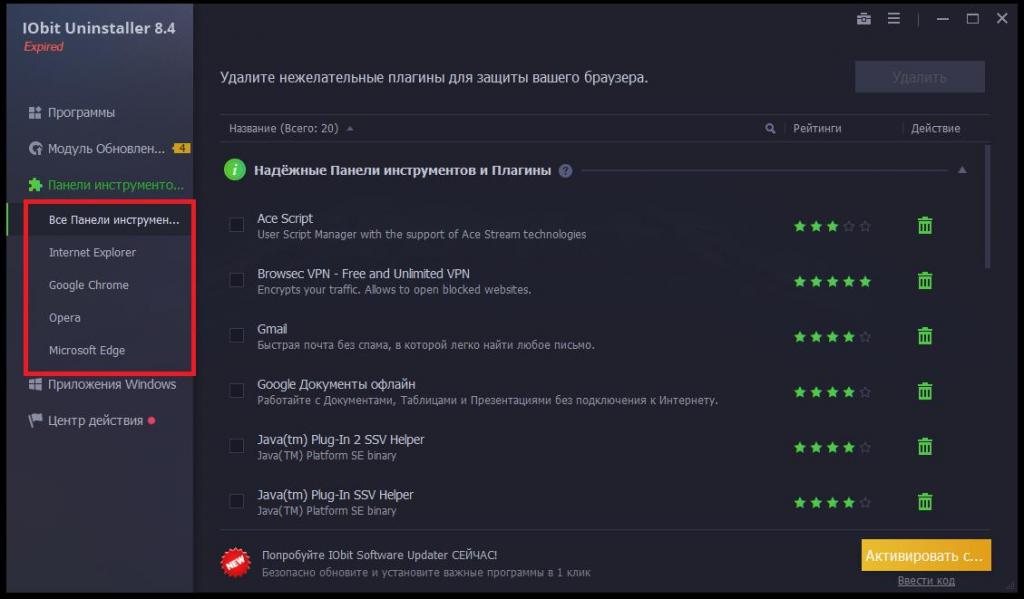Click the Программы grid icon
1024x599 pixels.
click(x=35, y=112)
